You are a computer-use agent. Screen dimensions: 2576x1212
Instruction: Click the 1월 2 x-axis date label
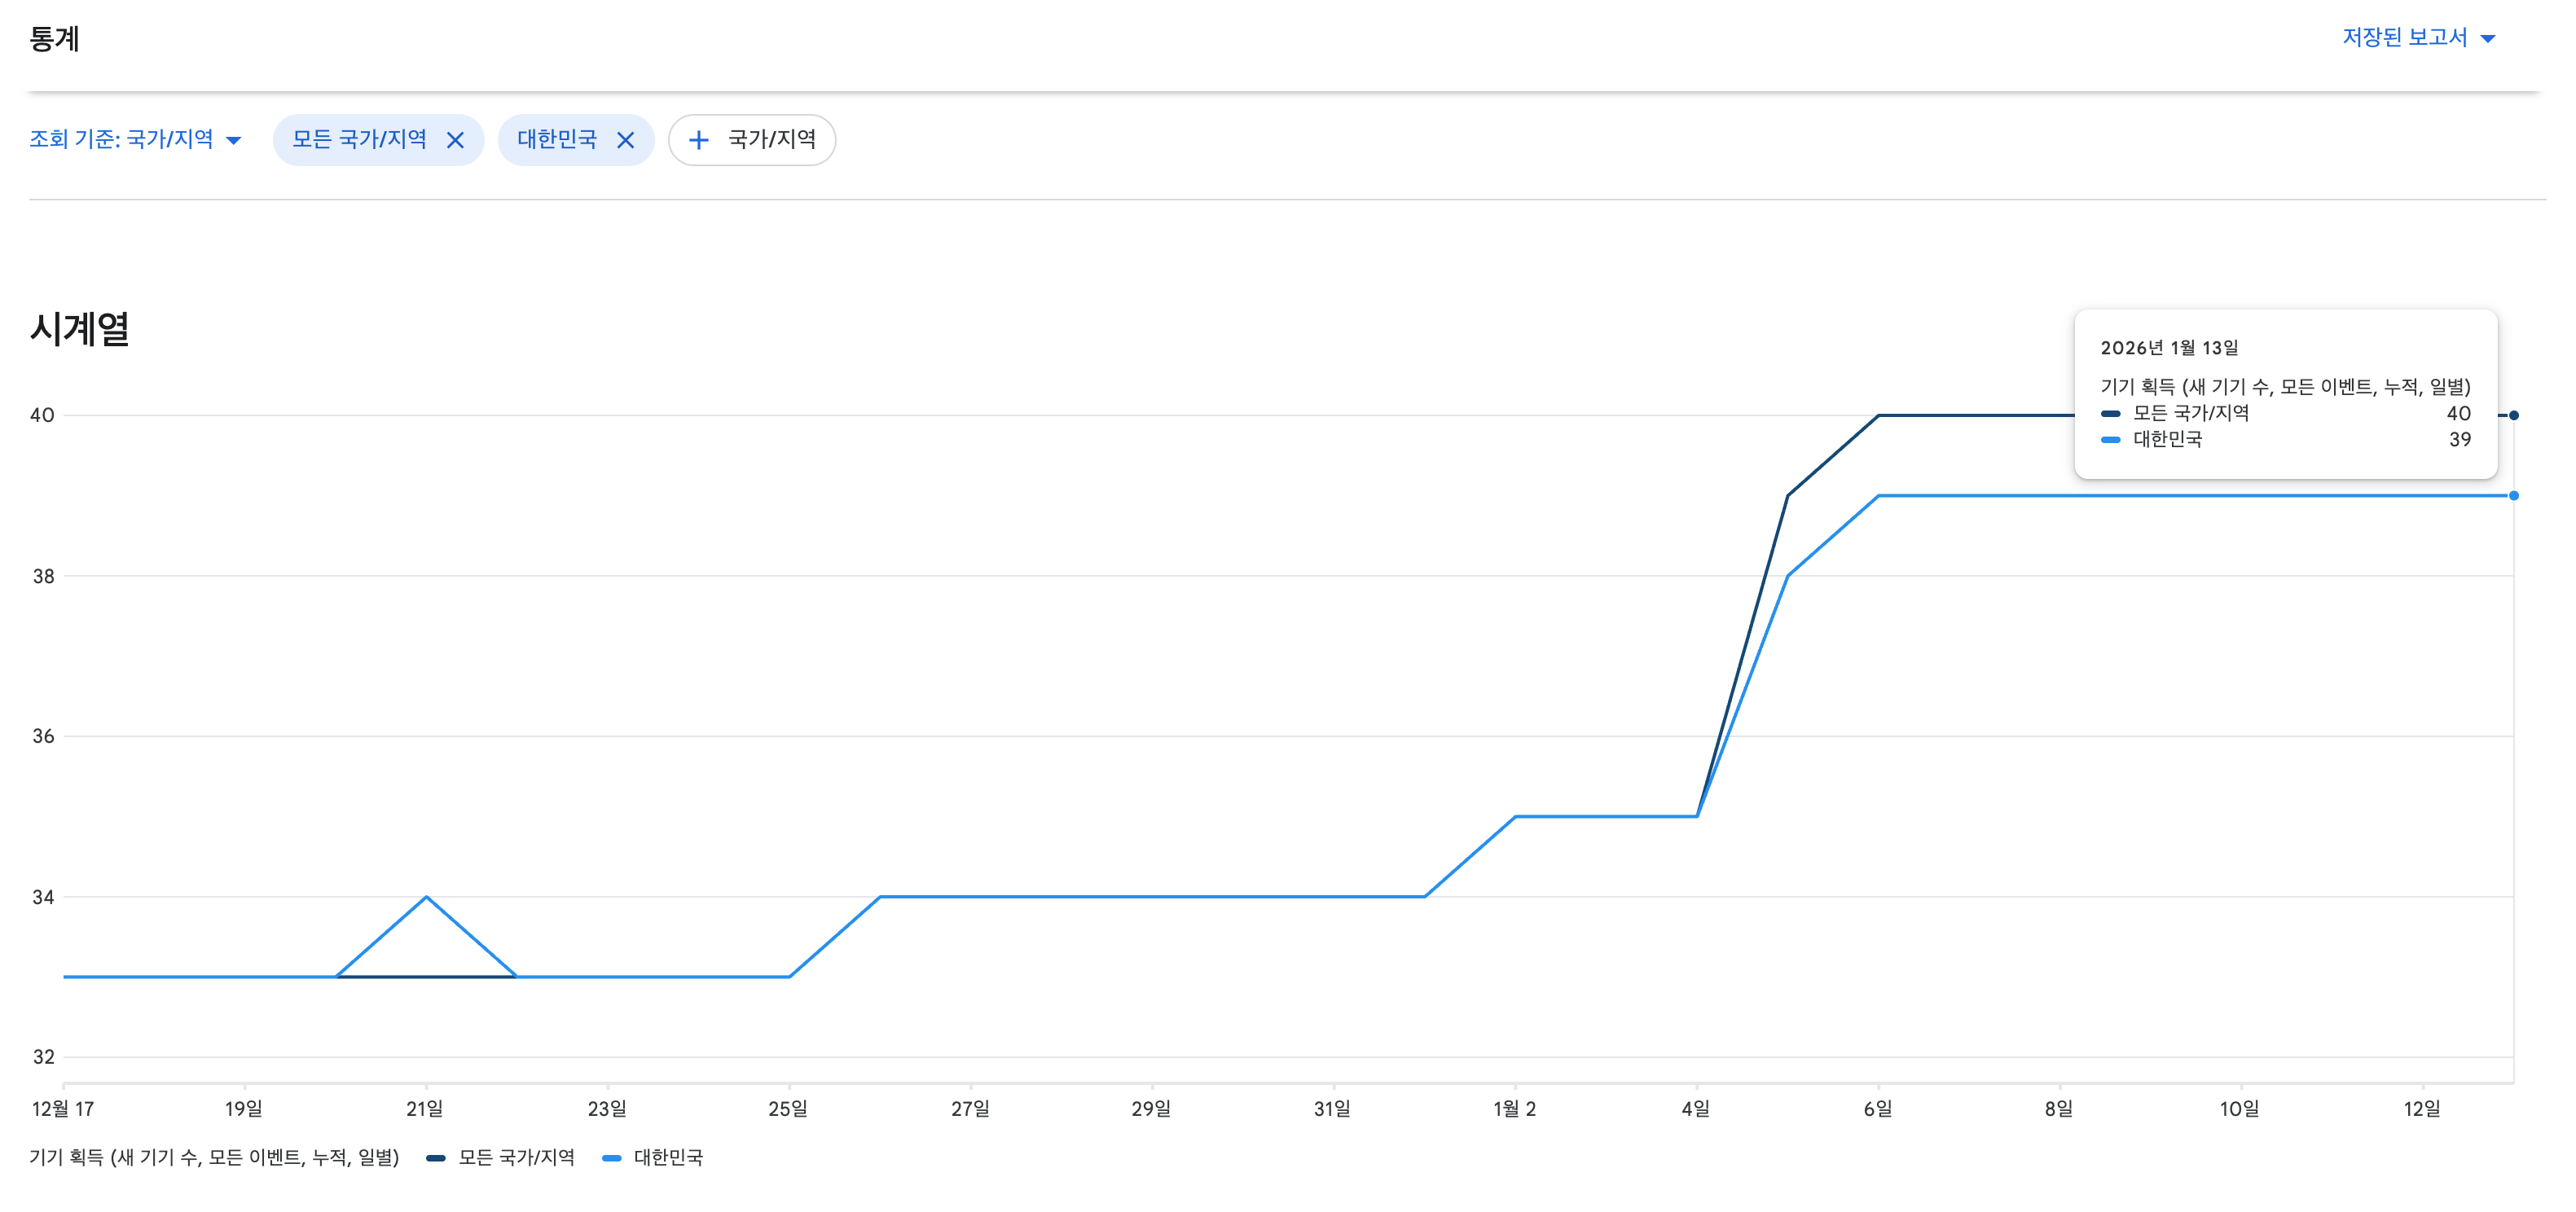(1514, 1108)
